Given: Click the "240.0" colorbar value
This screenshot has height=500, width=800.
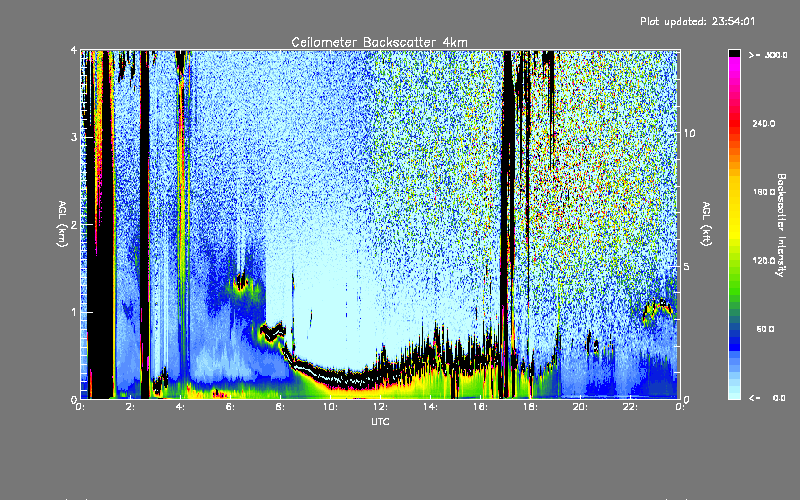Looking at the screenshot, I should (x=764, y=123).
